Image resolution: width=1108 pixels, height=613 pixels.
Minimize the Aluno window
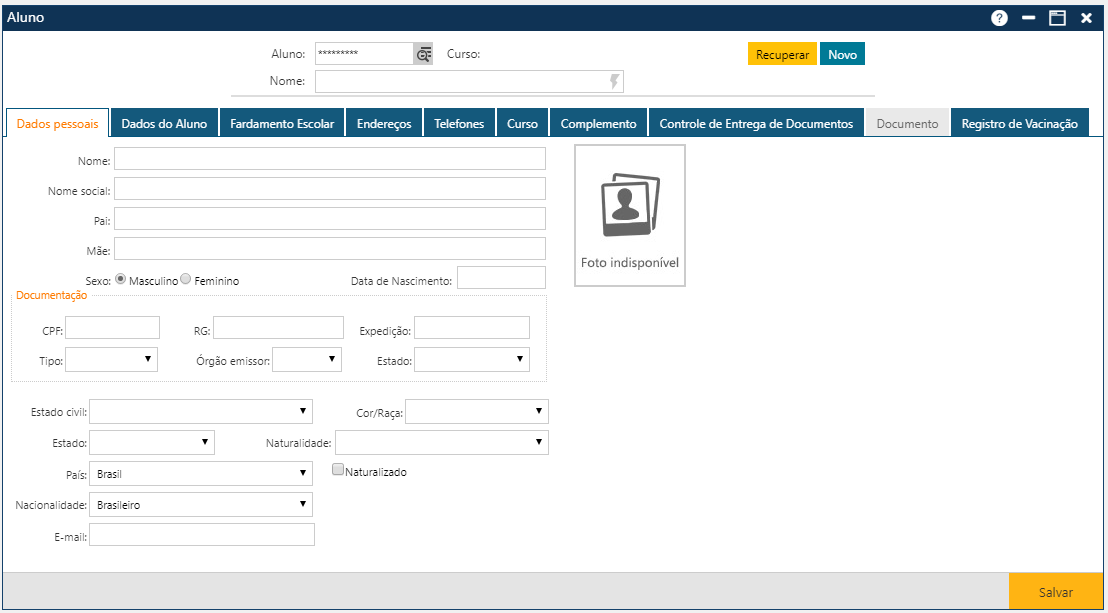pyautogui.click(x=1028, y=18)
